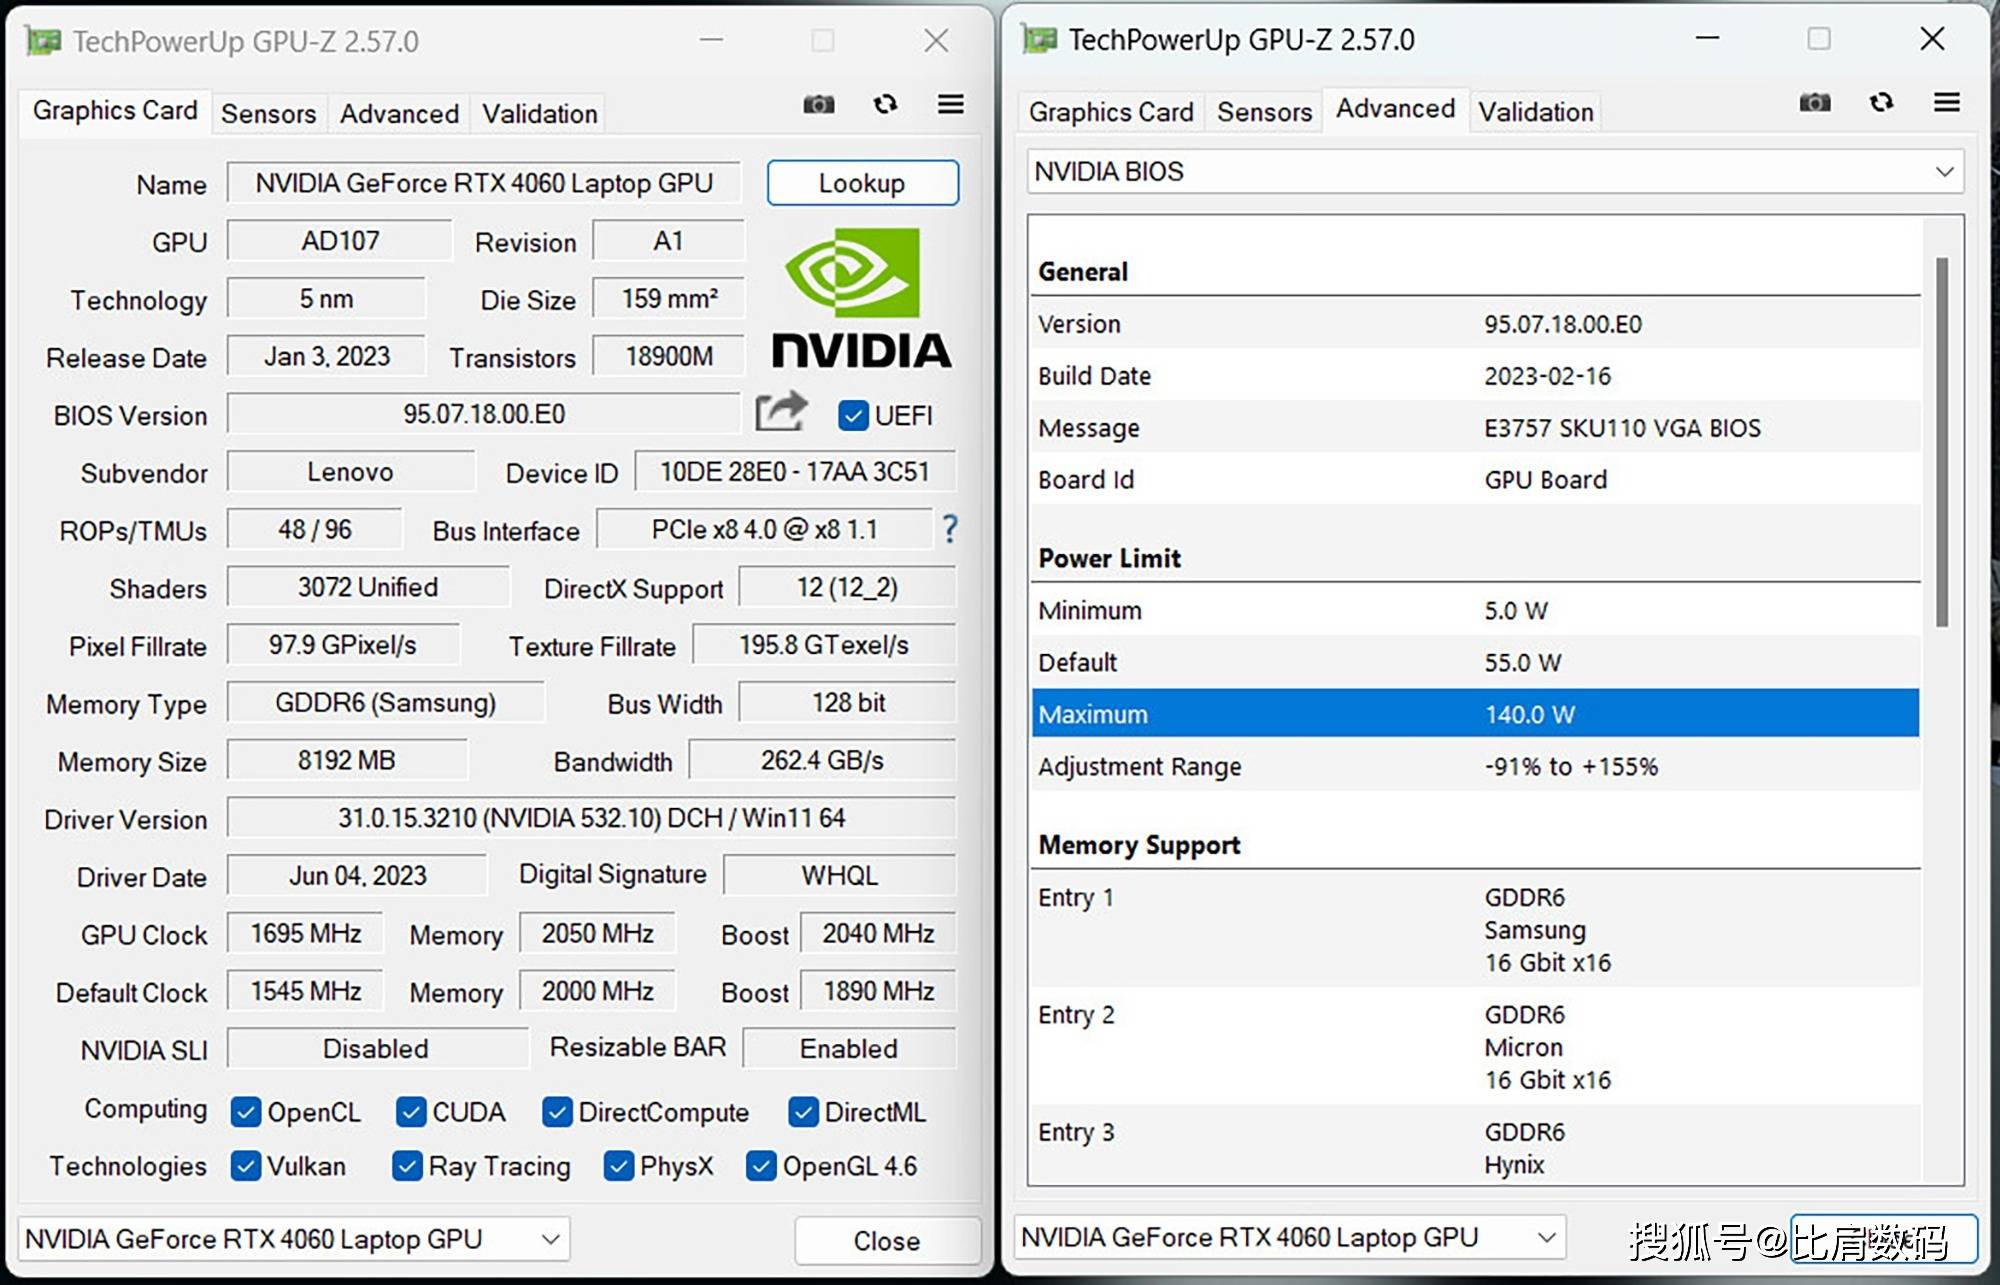
Task: Select the Maximum power limit row
Action: click(x=1474, y=714)
